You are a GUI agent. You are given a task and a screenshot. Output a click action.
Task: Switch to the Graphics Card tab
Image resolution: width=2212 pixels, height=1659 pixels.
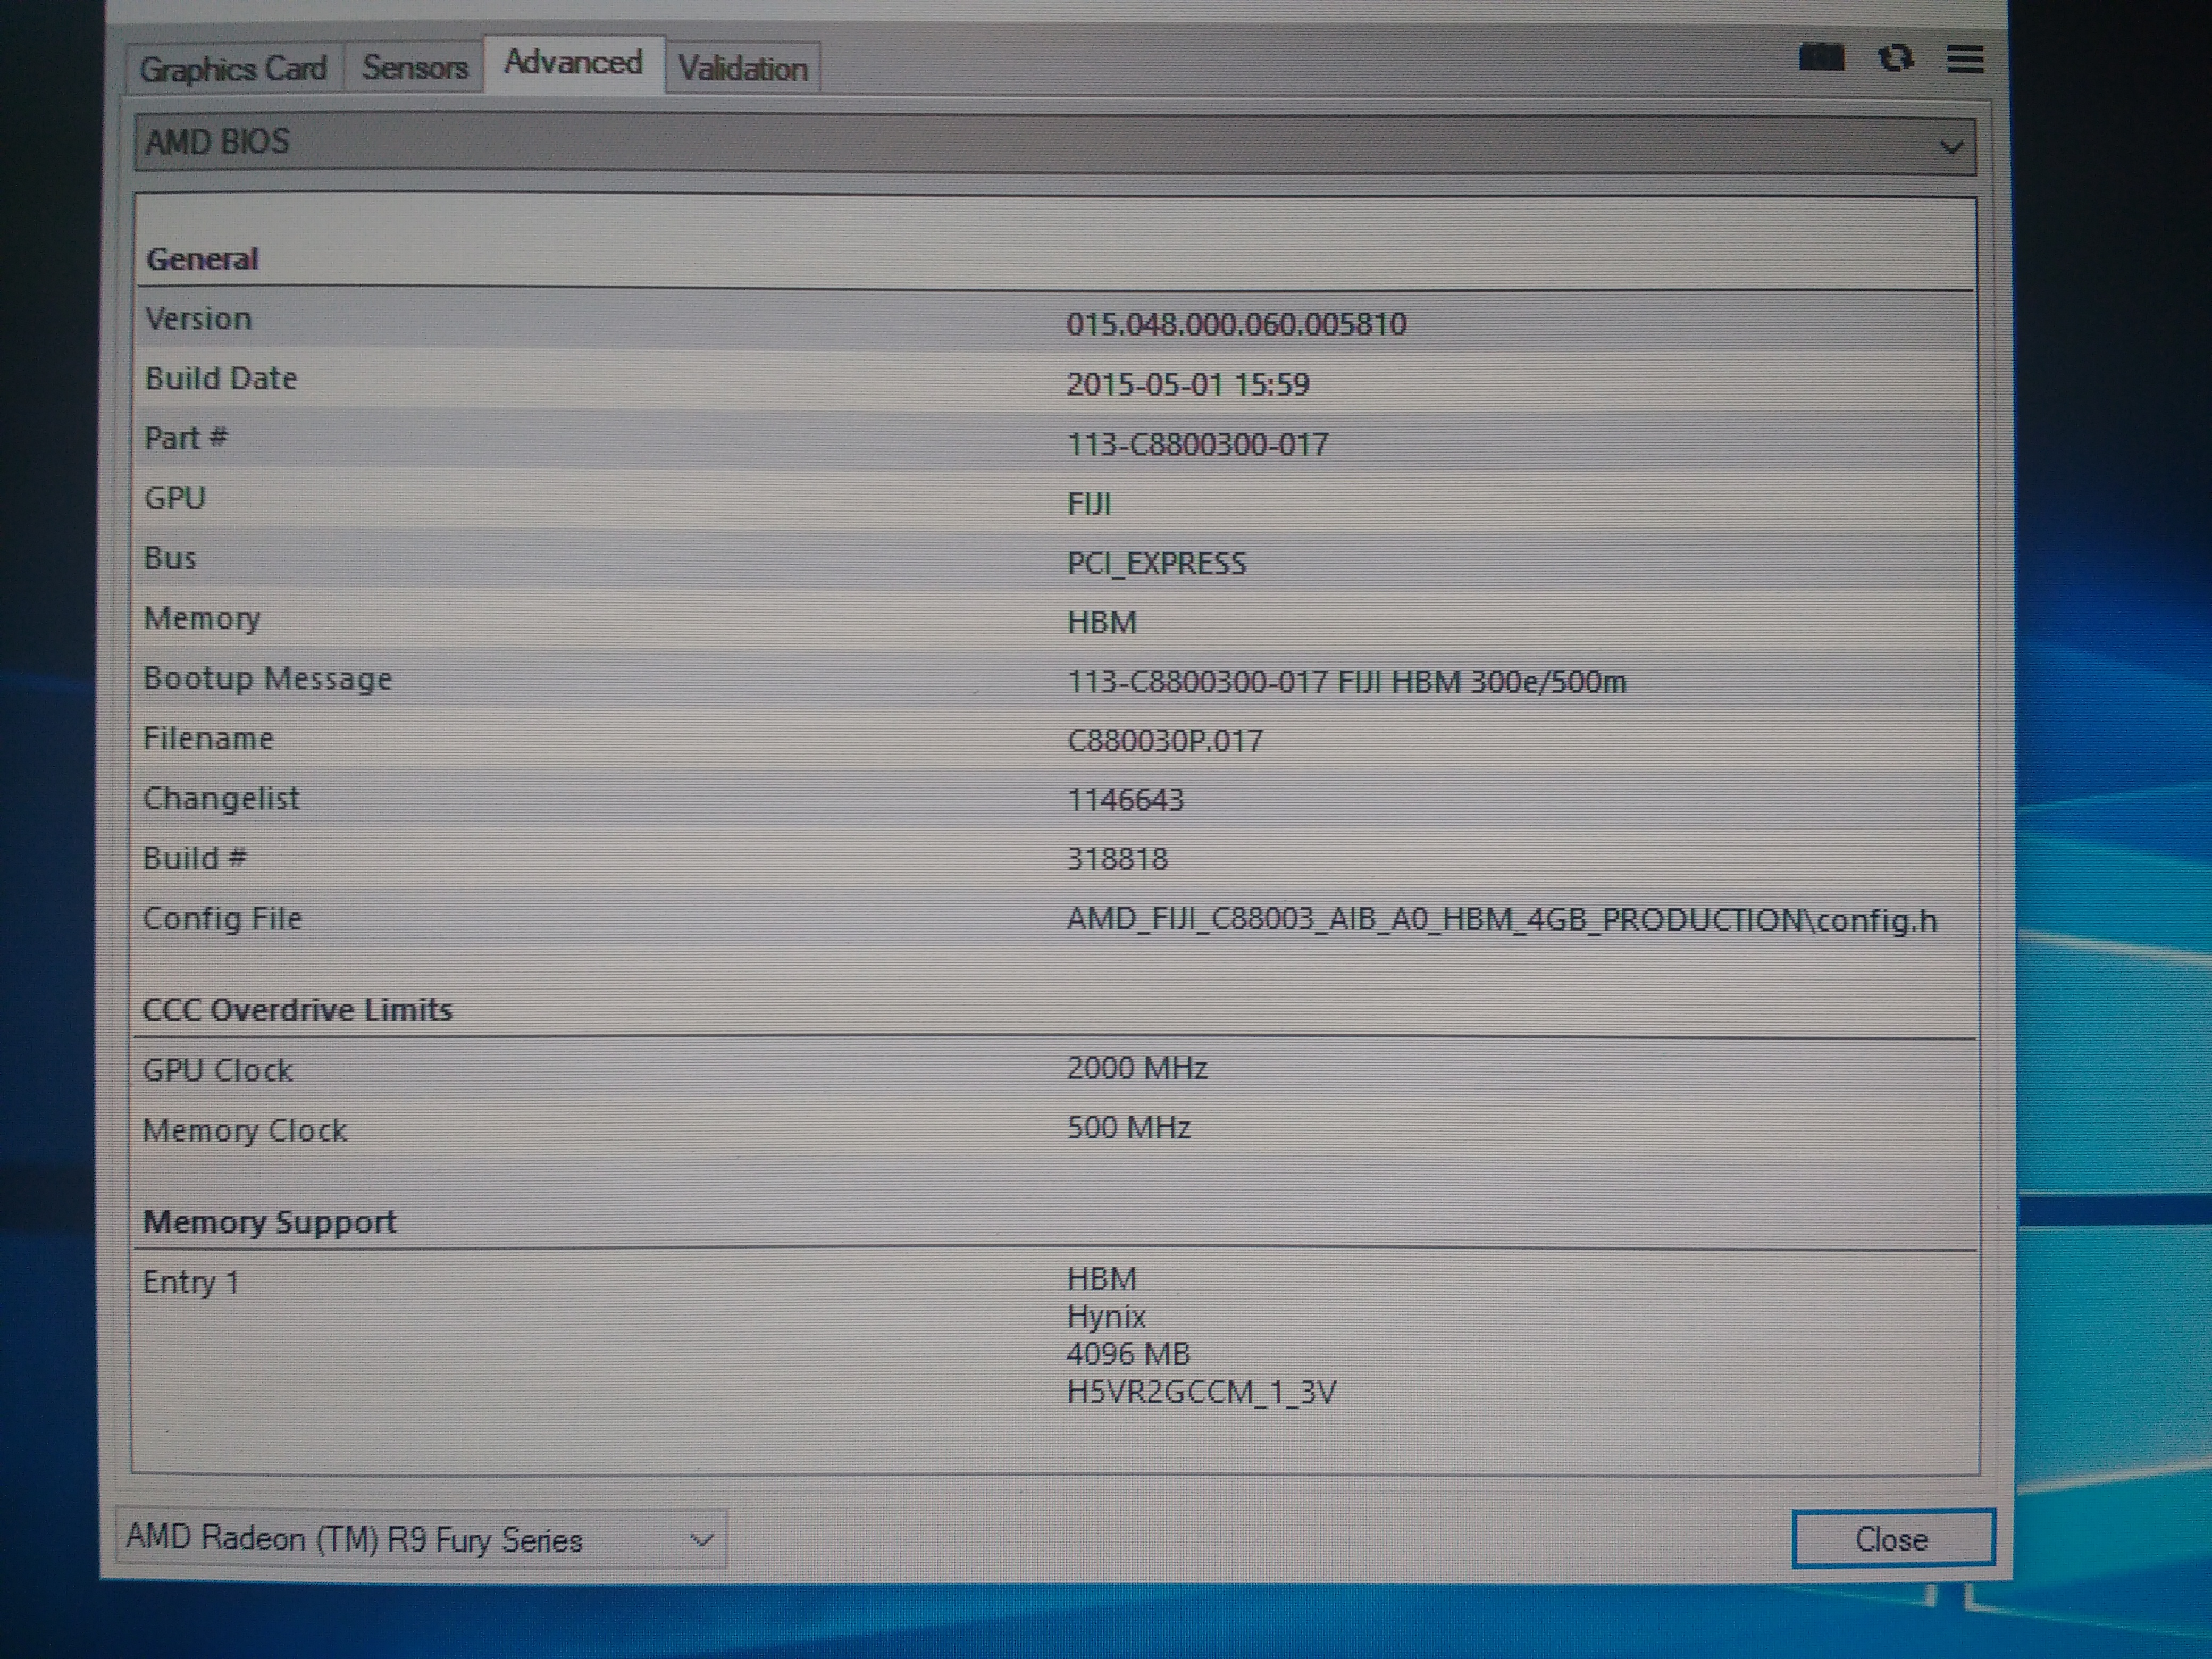(234, 68)
